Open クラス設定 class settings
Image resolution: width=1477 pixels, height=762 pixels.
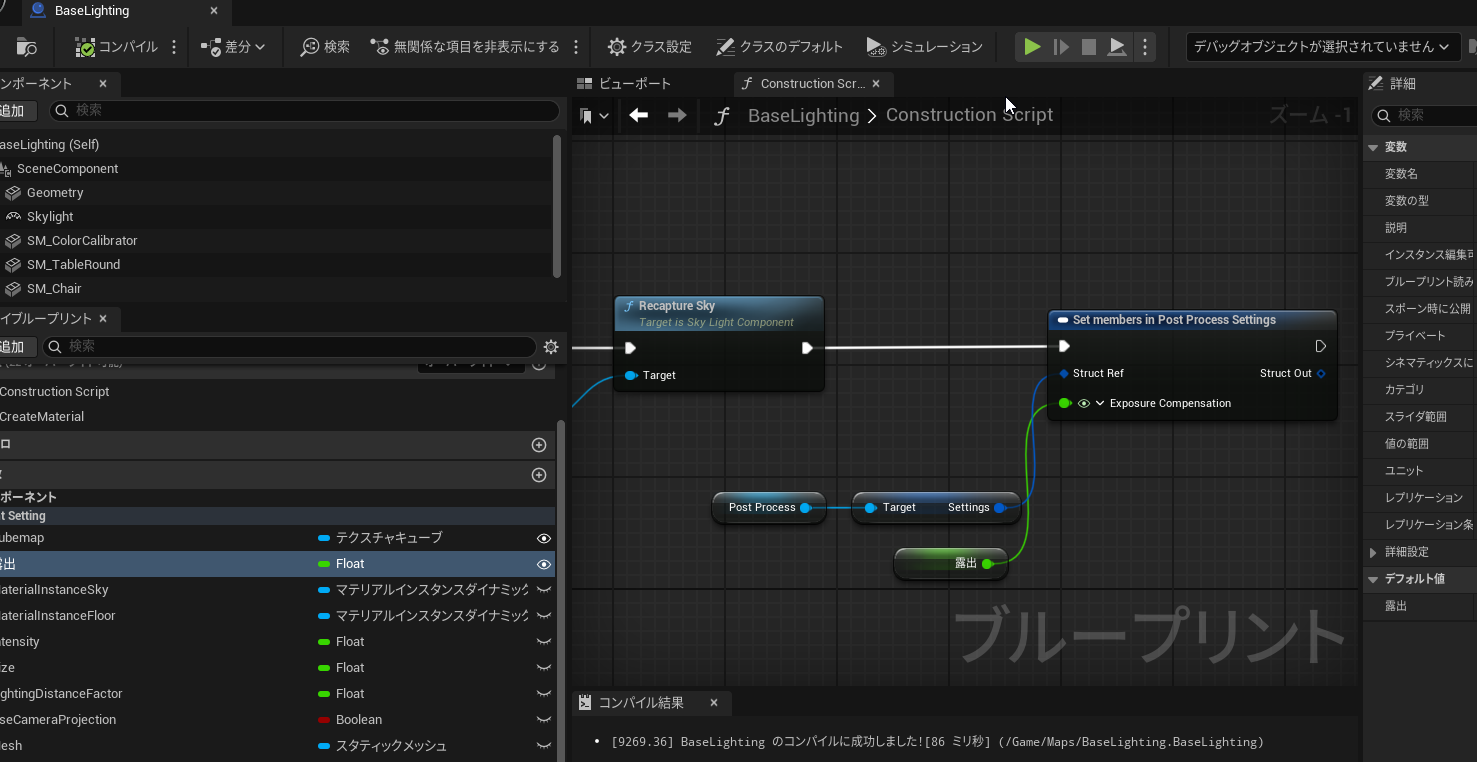click(x=649, y=47)
